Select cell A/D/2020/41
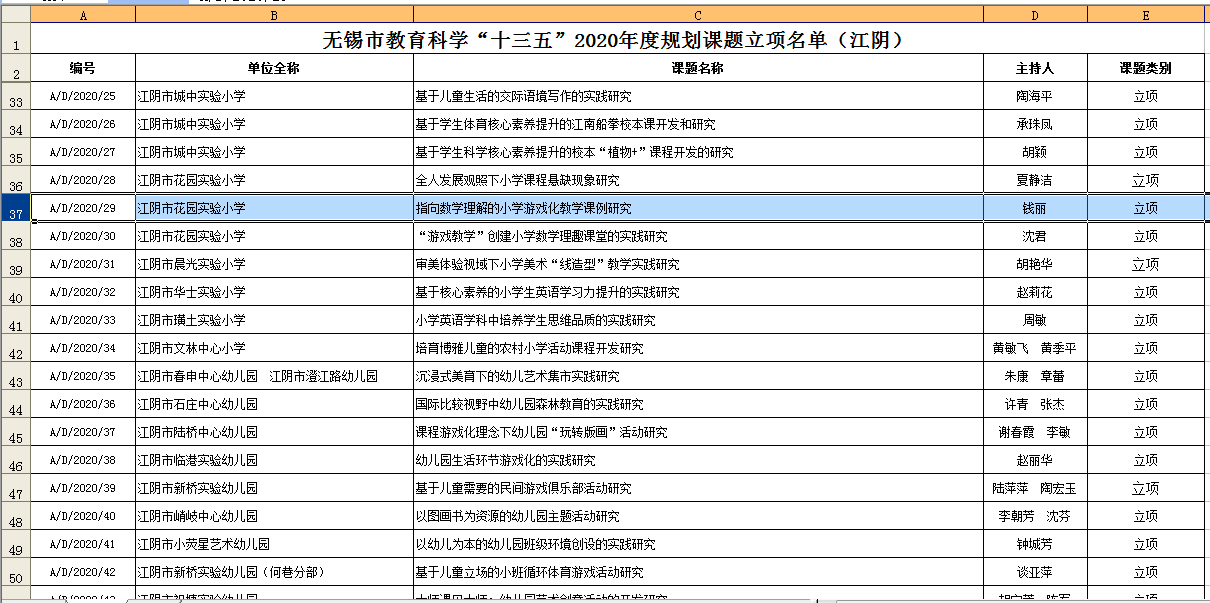 click(83, 545)
